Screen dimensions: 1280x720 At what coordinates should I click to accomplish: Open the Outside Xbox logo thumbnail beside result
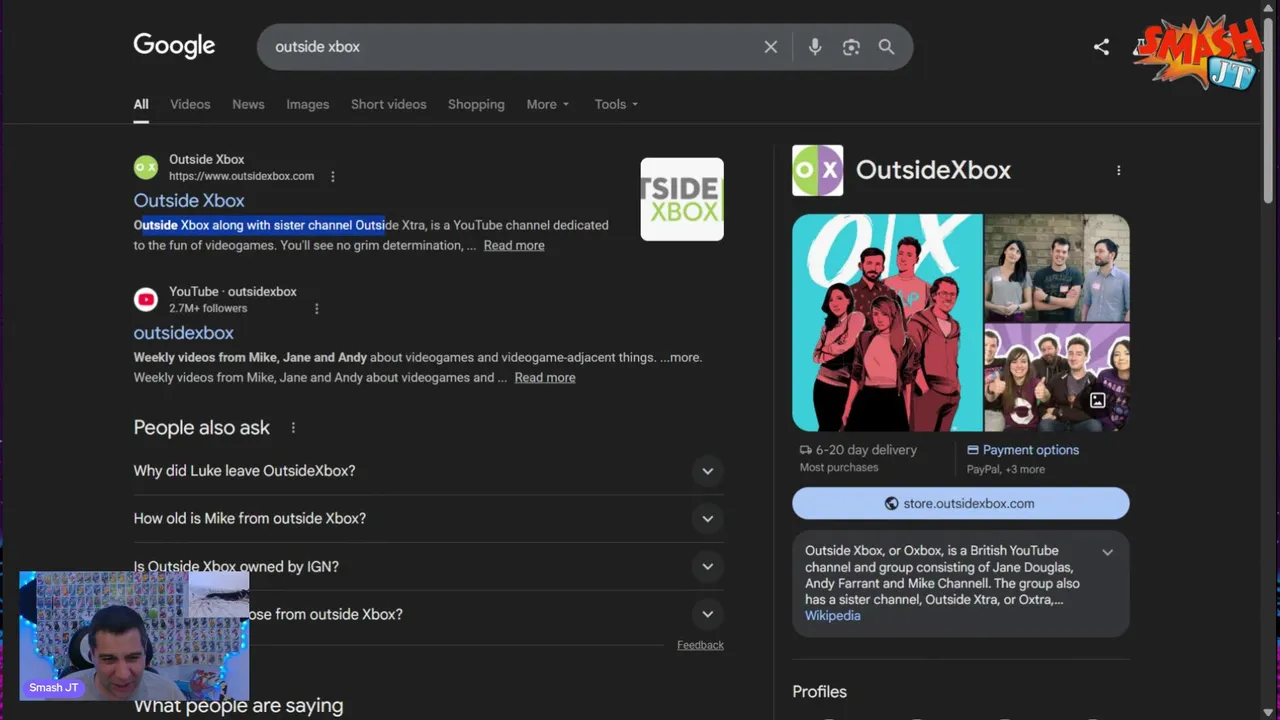(682, 199)
